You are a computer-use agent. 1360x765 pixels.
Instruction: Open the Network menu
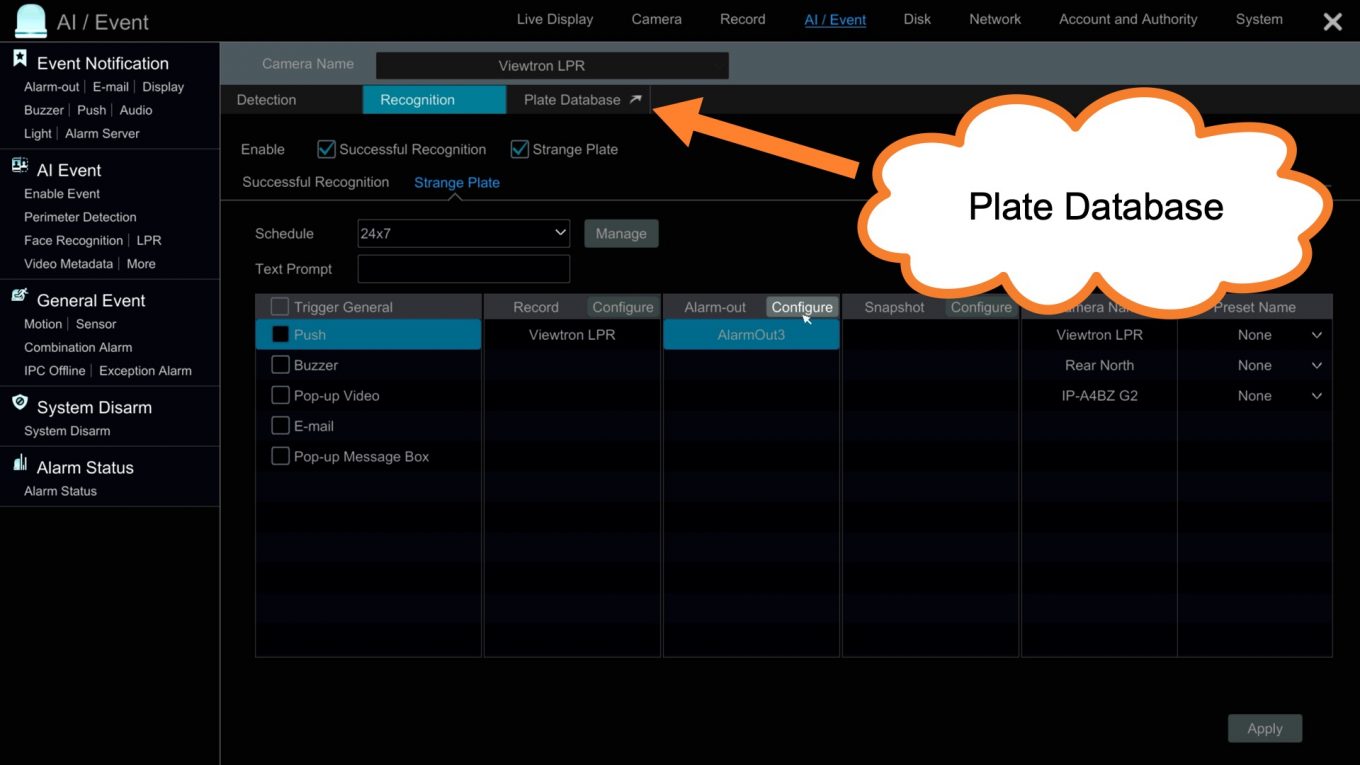coord(995,19)
